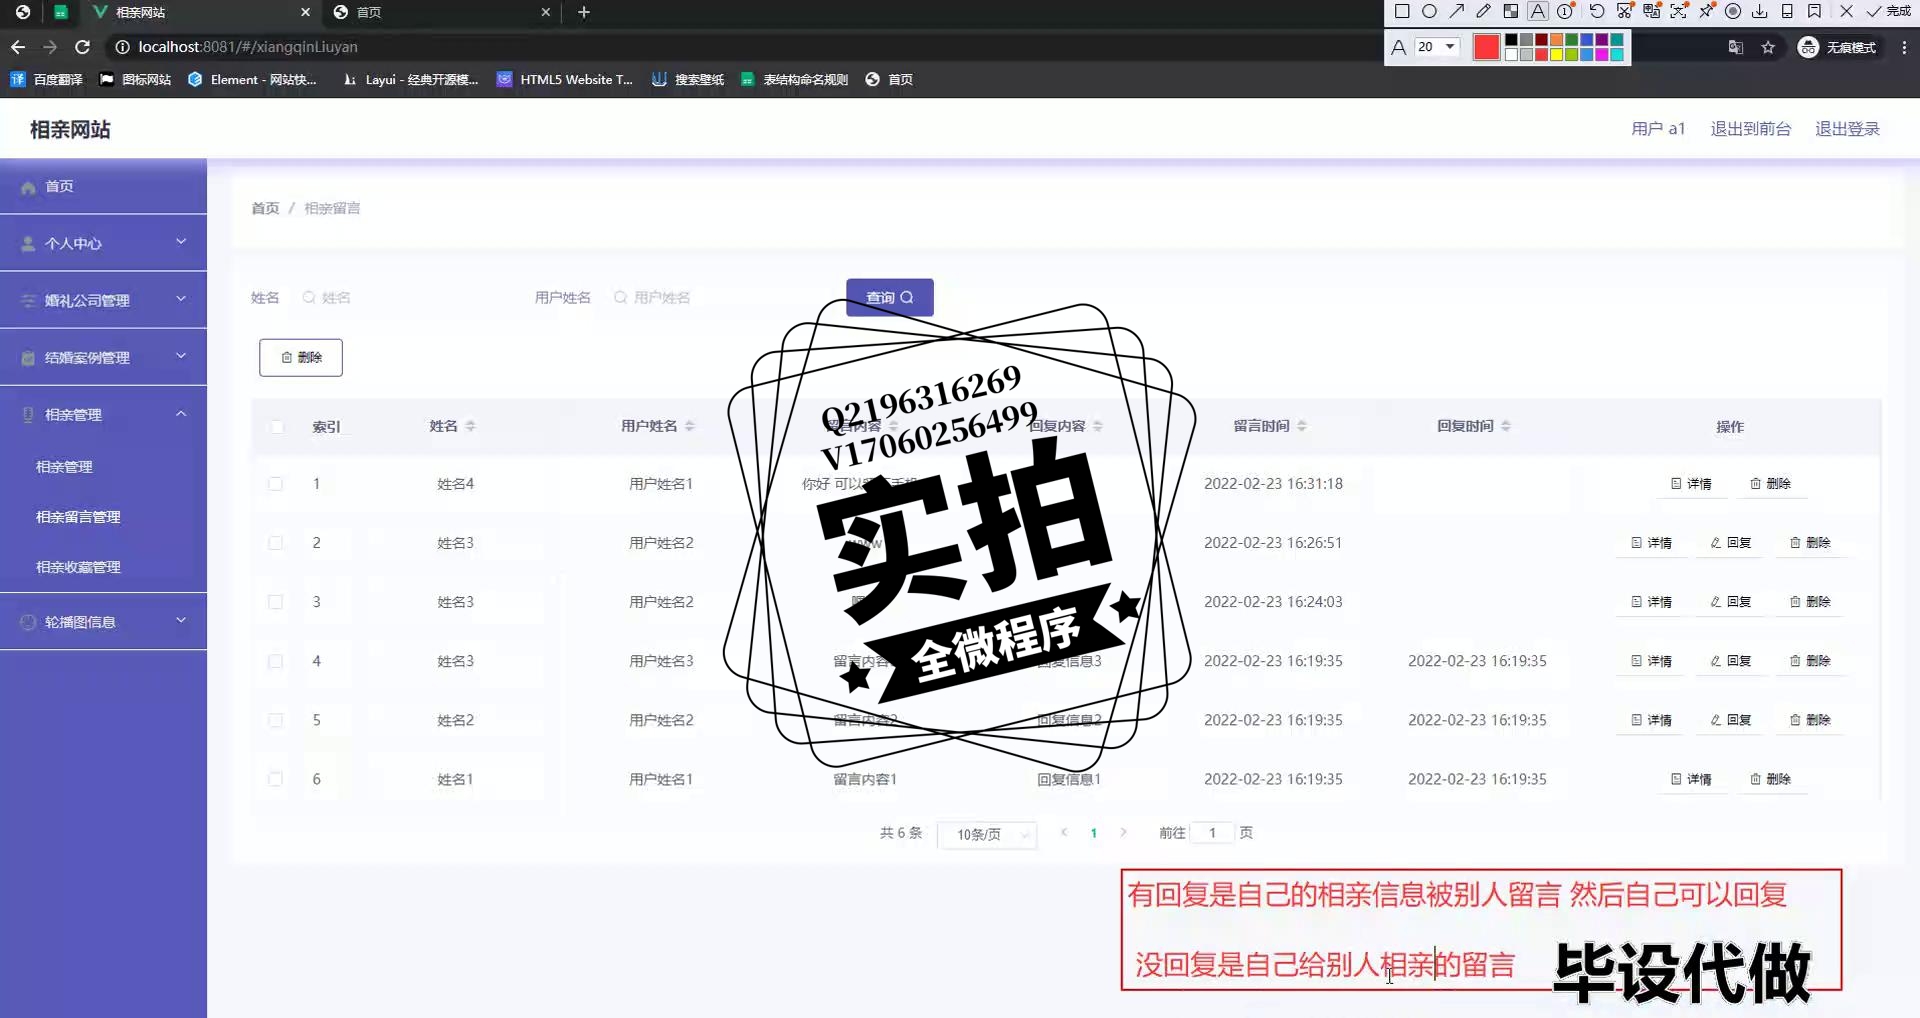Select the arrow annotation tool
Screen dimensions: 1920x1018
tap(1457, 11)
